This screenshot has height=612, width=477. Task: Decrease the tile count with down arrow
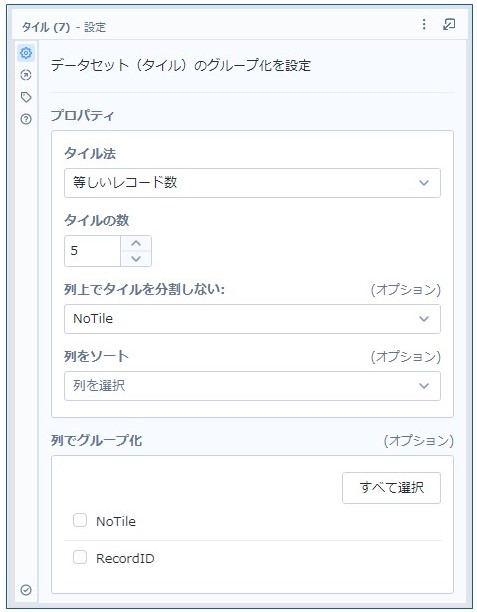click(136, 258)
